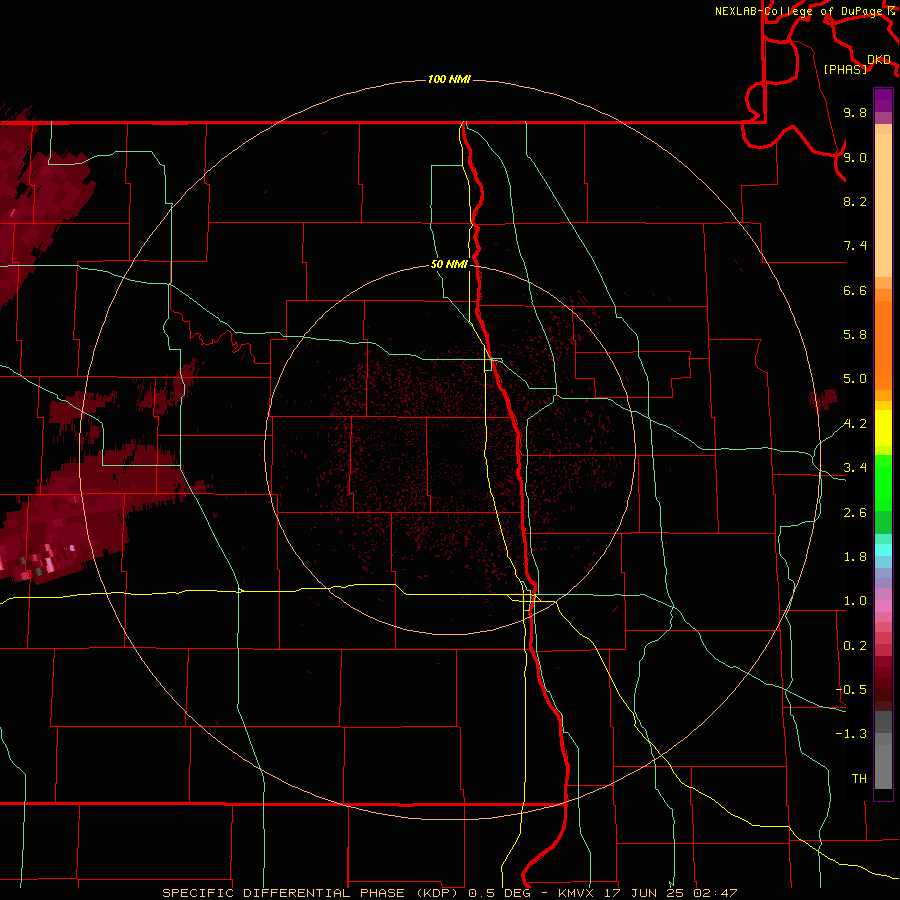Image resolution: width=900 pixels, height=900 pixels.
Task: Click the TH threshold label
Action: pos(859,779)
